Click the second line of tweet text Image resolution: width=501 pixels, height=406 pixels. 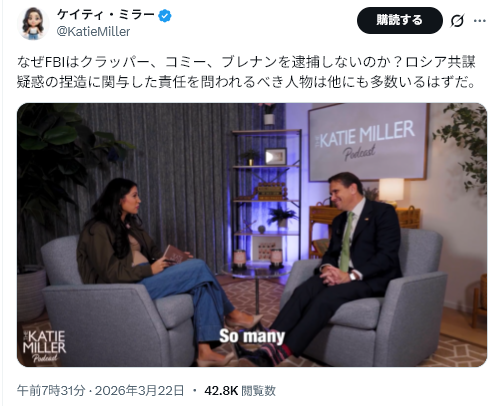247,82
